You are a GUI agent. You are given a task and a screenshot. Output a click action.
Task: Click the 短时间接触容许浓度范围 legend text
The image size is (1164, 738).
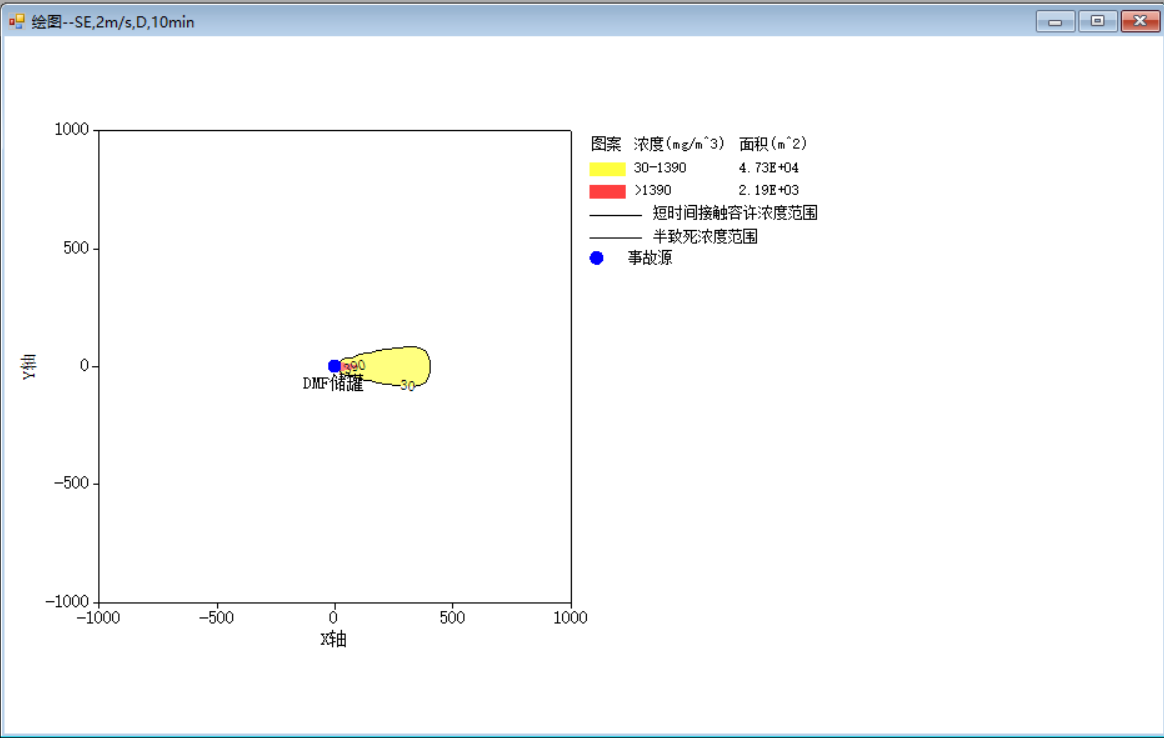point(735,213)
